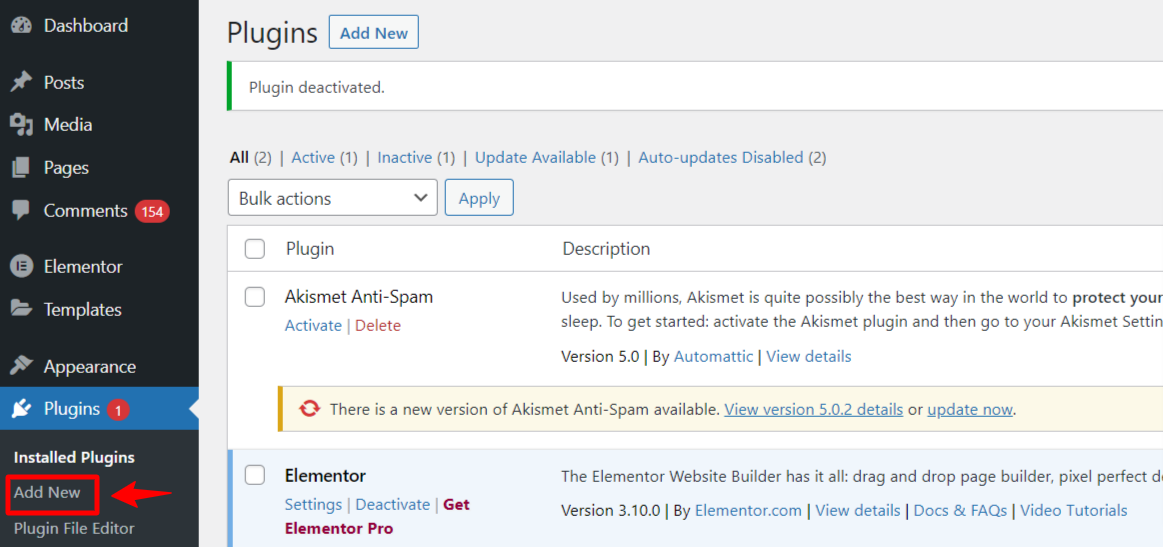This screenshot has height=547, width=1163.
Task: Click the Dashboard gauge icon
Action: pos(21,26)
